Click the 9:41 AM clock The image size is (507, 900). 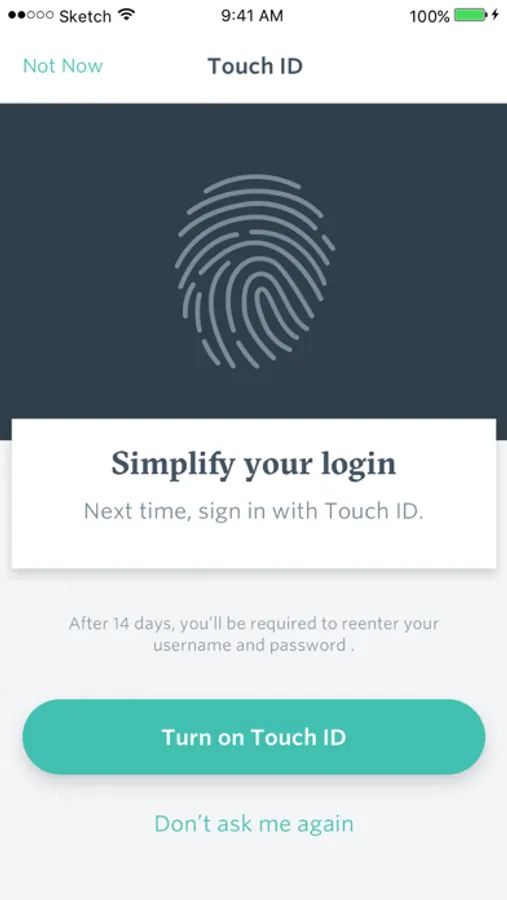tap(252, 16)
